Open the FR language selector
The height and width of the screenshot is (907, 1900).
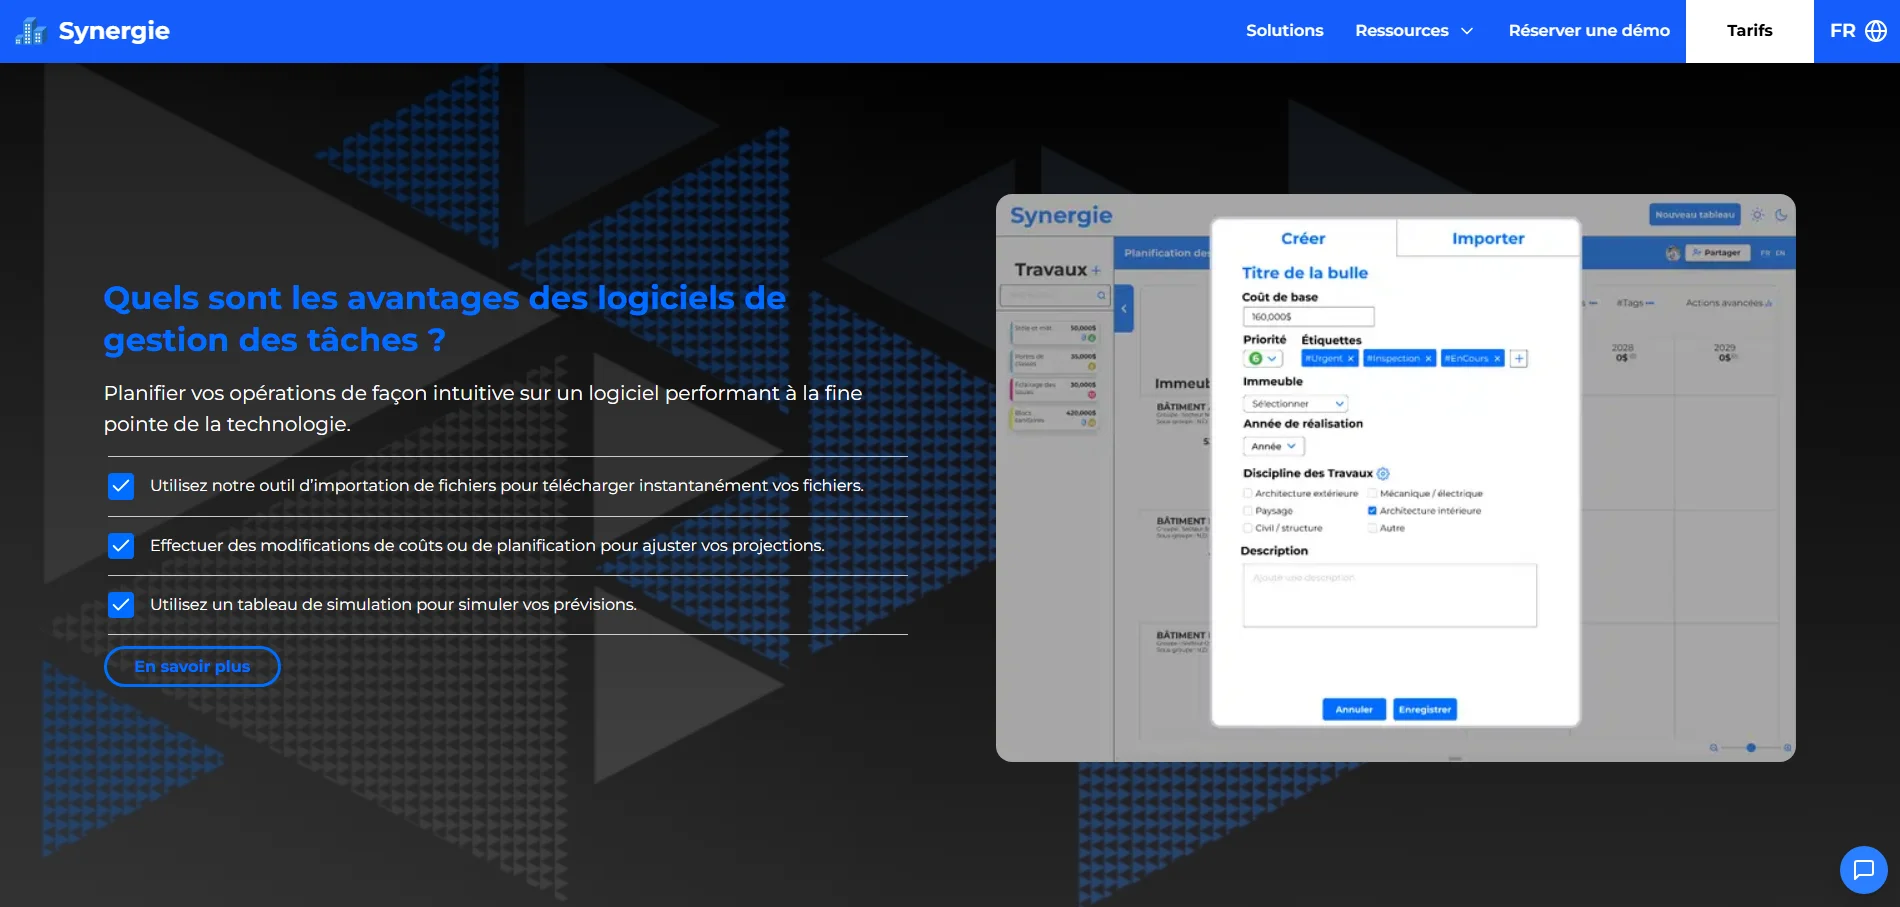pos(1857,31)
